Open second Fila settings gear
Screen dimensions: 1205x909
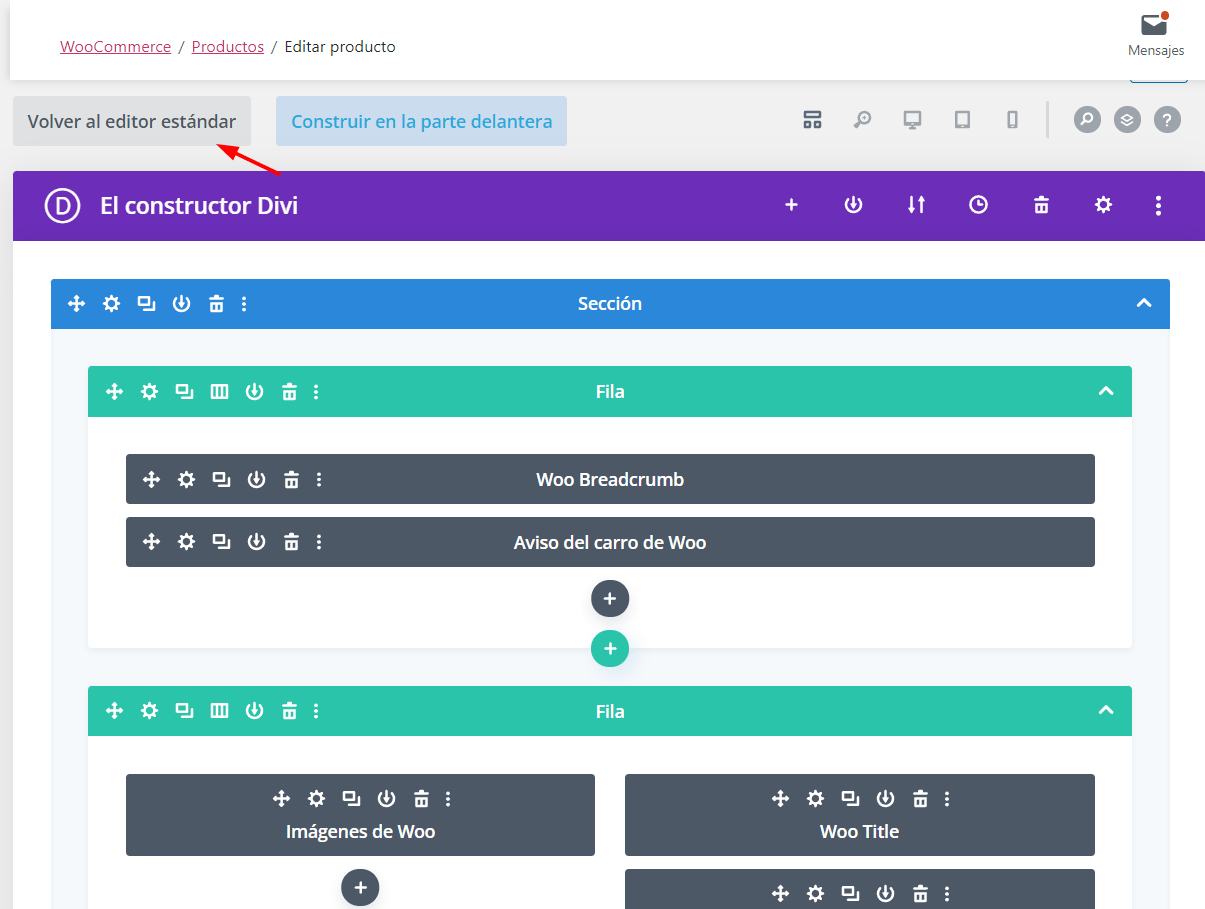click(150, 711)
